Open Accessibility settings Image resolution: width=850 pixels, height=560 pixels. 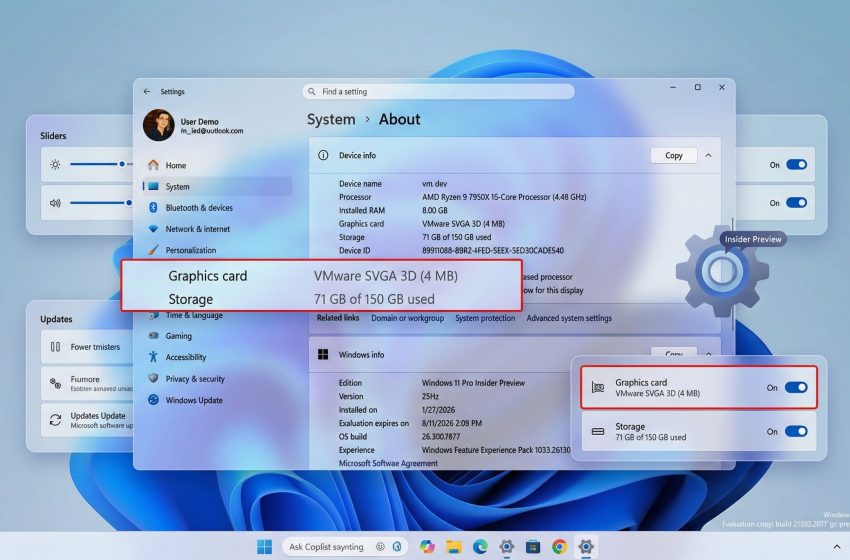pos(217,357)
